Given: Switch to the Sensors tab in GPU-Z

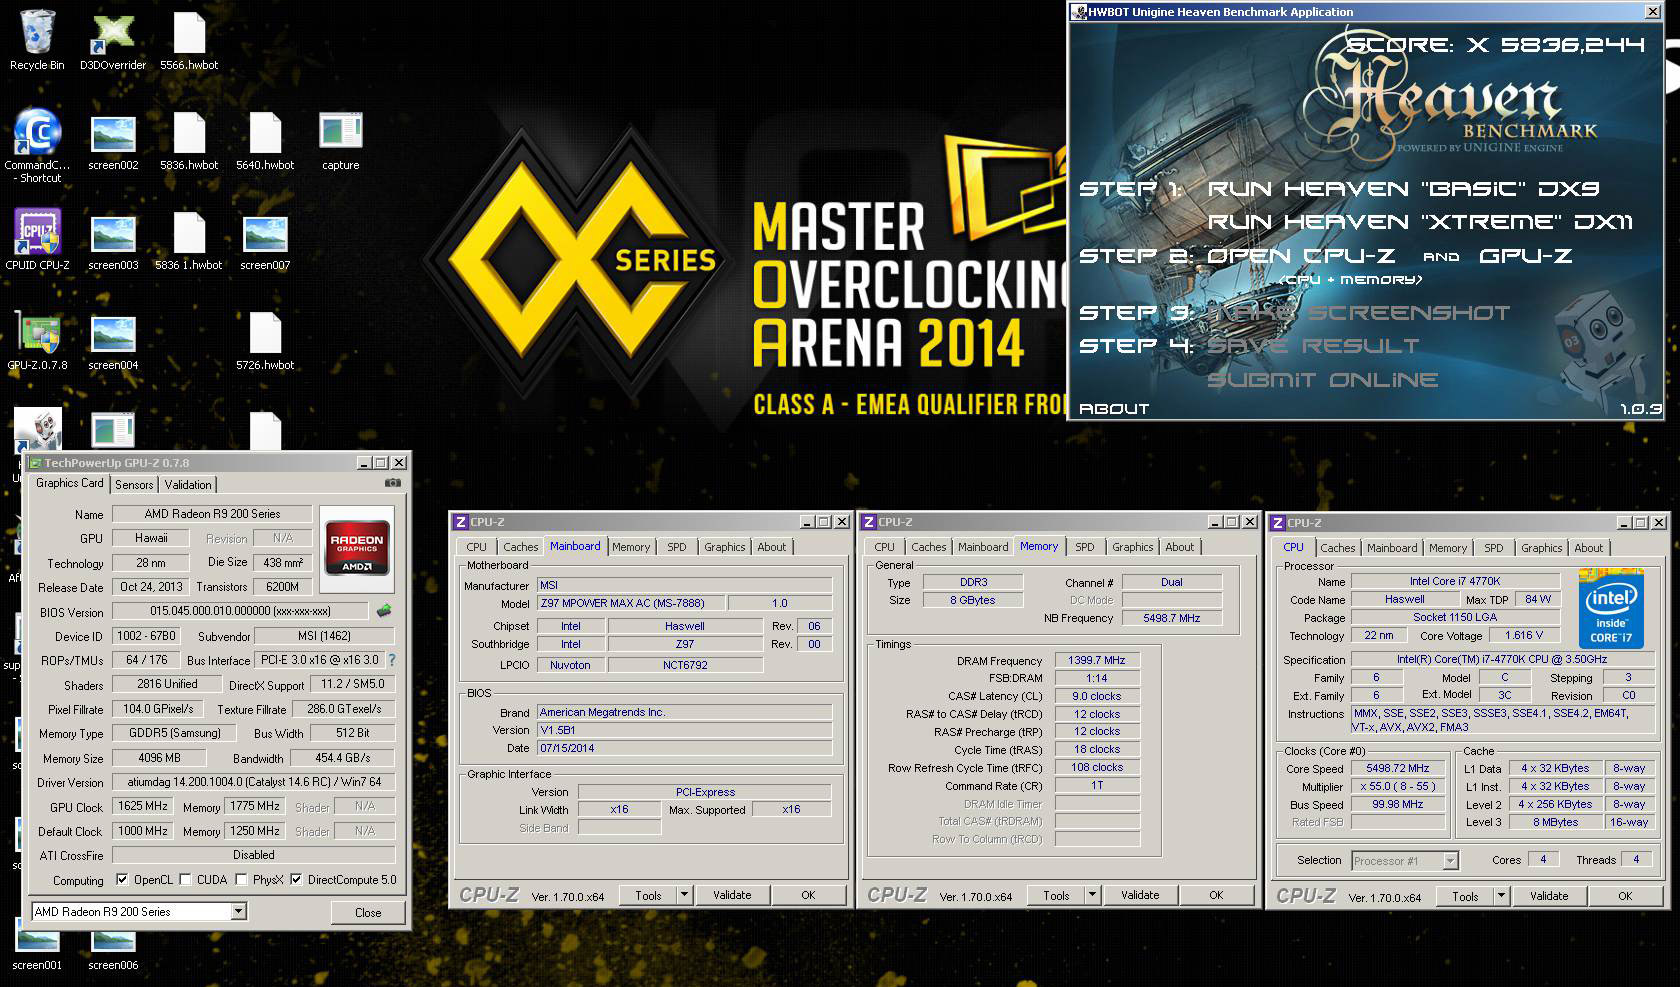Looking at the screenshot, I should tap(134, 484).
